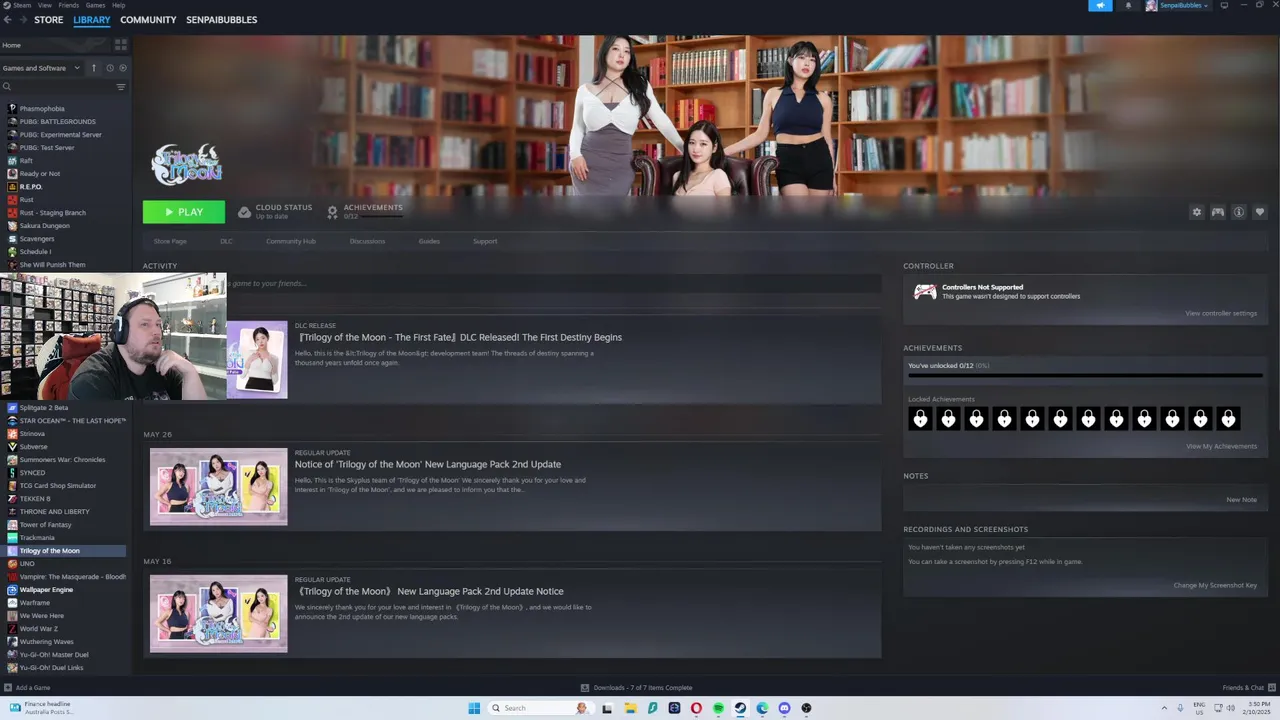Open the Store Page link
The width and height of the screenshot is (1280, 720).
click(170, 241)
